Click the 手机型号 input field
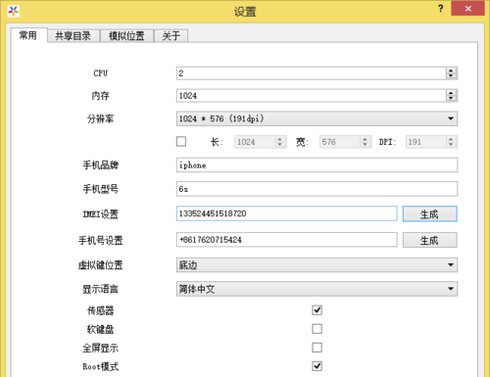The width and height of the screenshot is (490, 377). coord(317,189)
